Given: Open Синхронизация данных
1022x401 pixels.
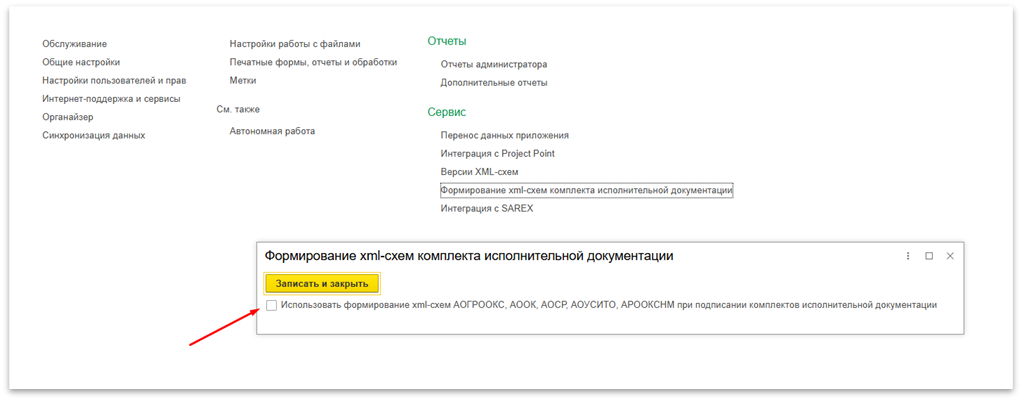Looking at the screenshot, I should pos(94,135).
